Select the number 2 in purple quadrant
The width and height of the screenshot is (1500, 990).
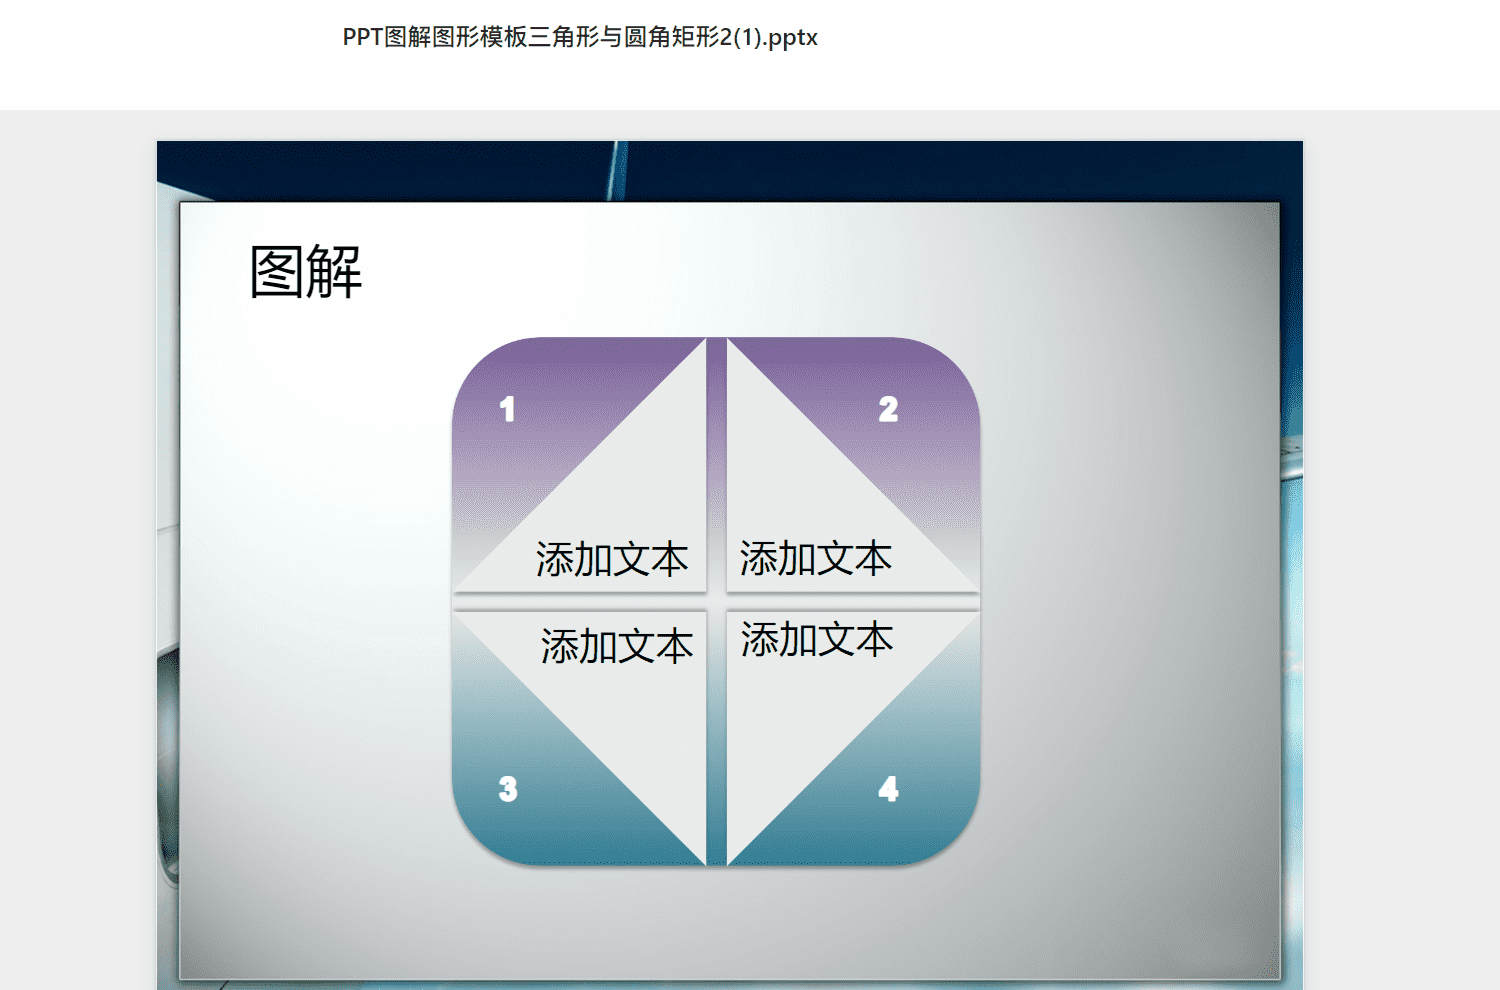click(x=888, y=409)
